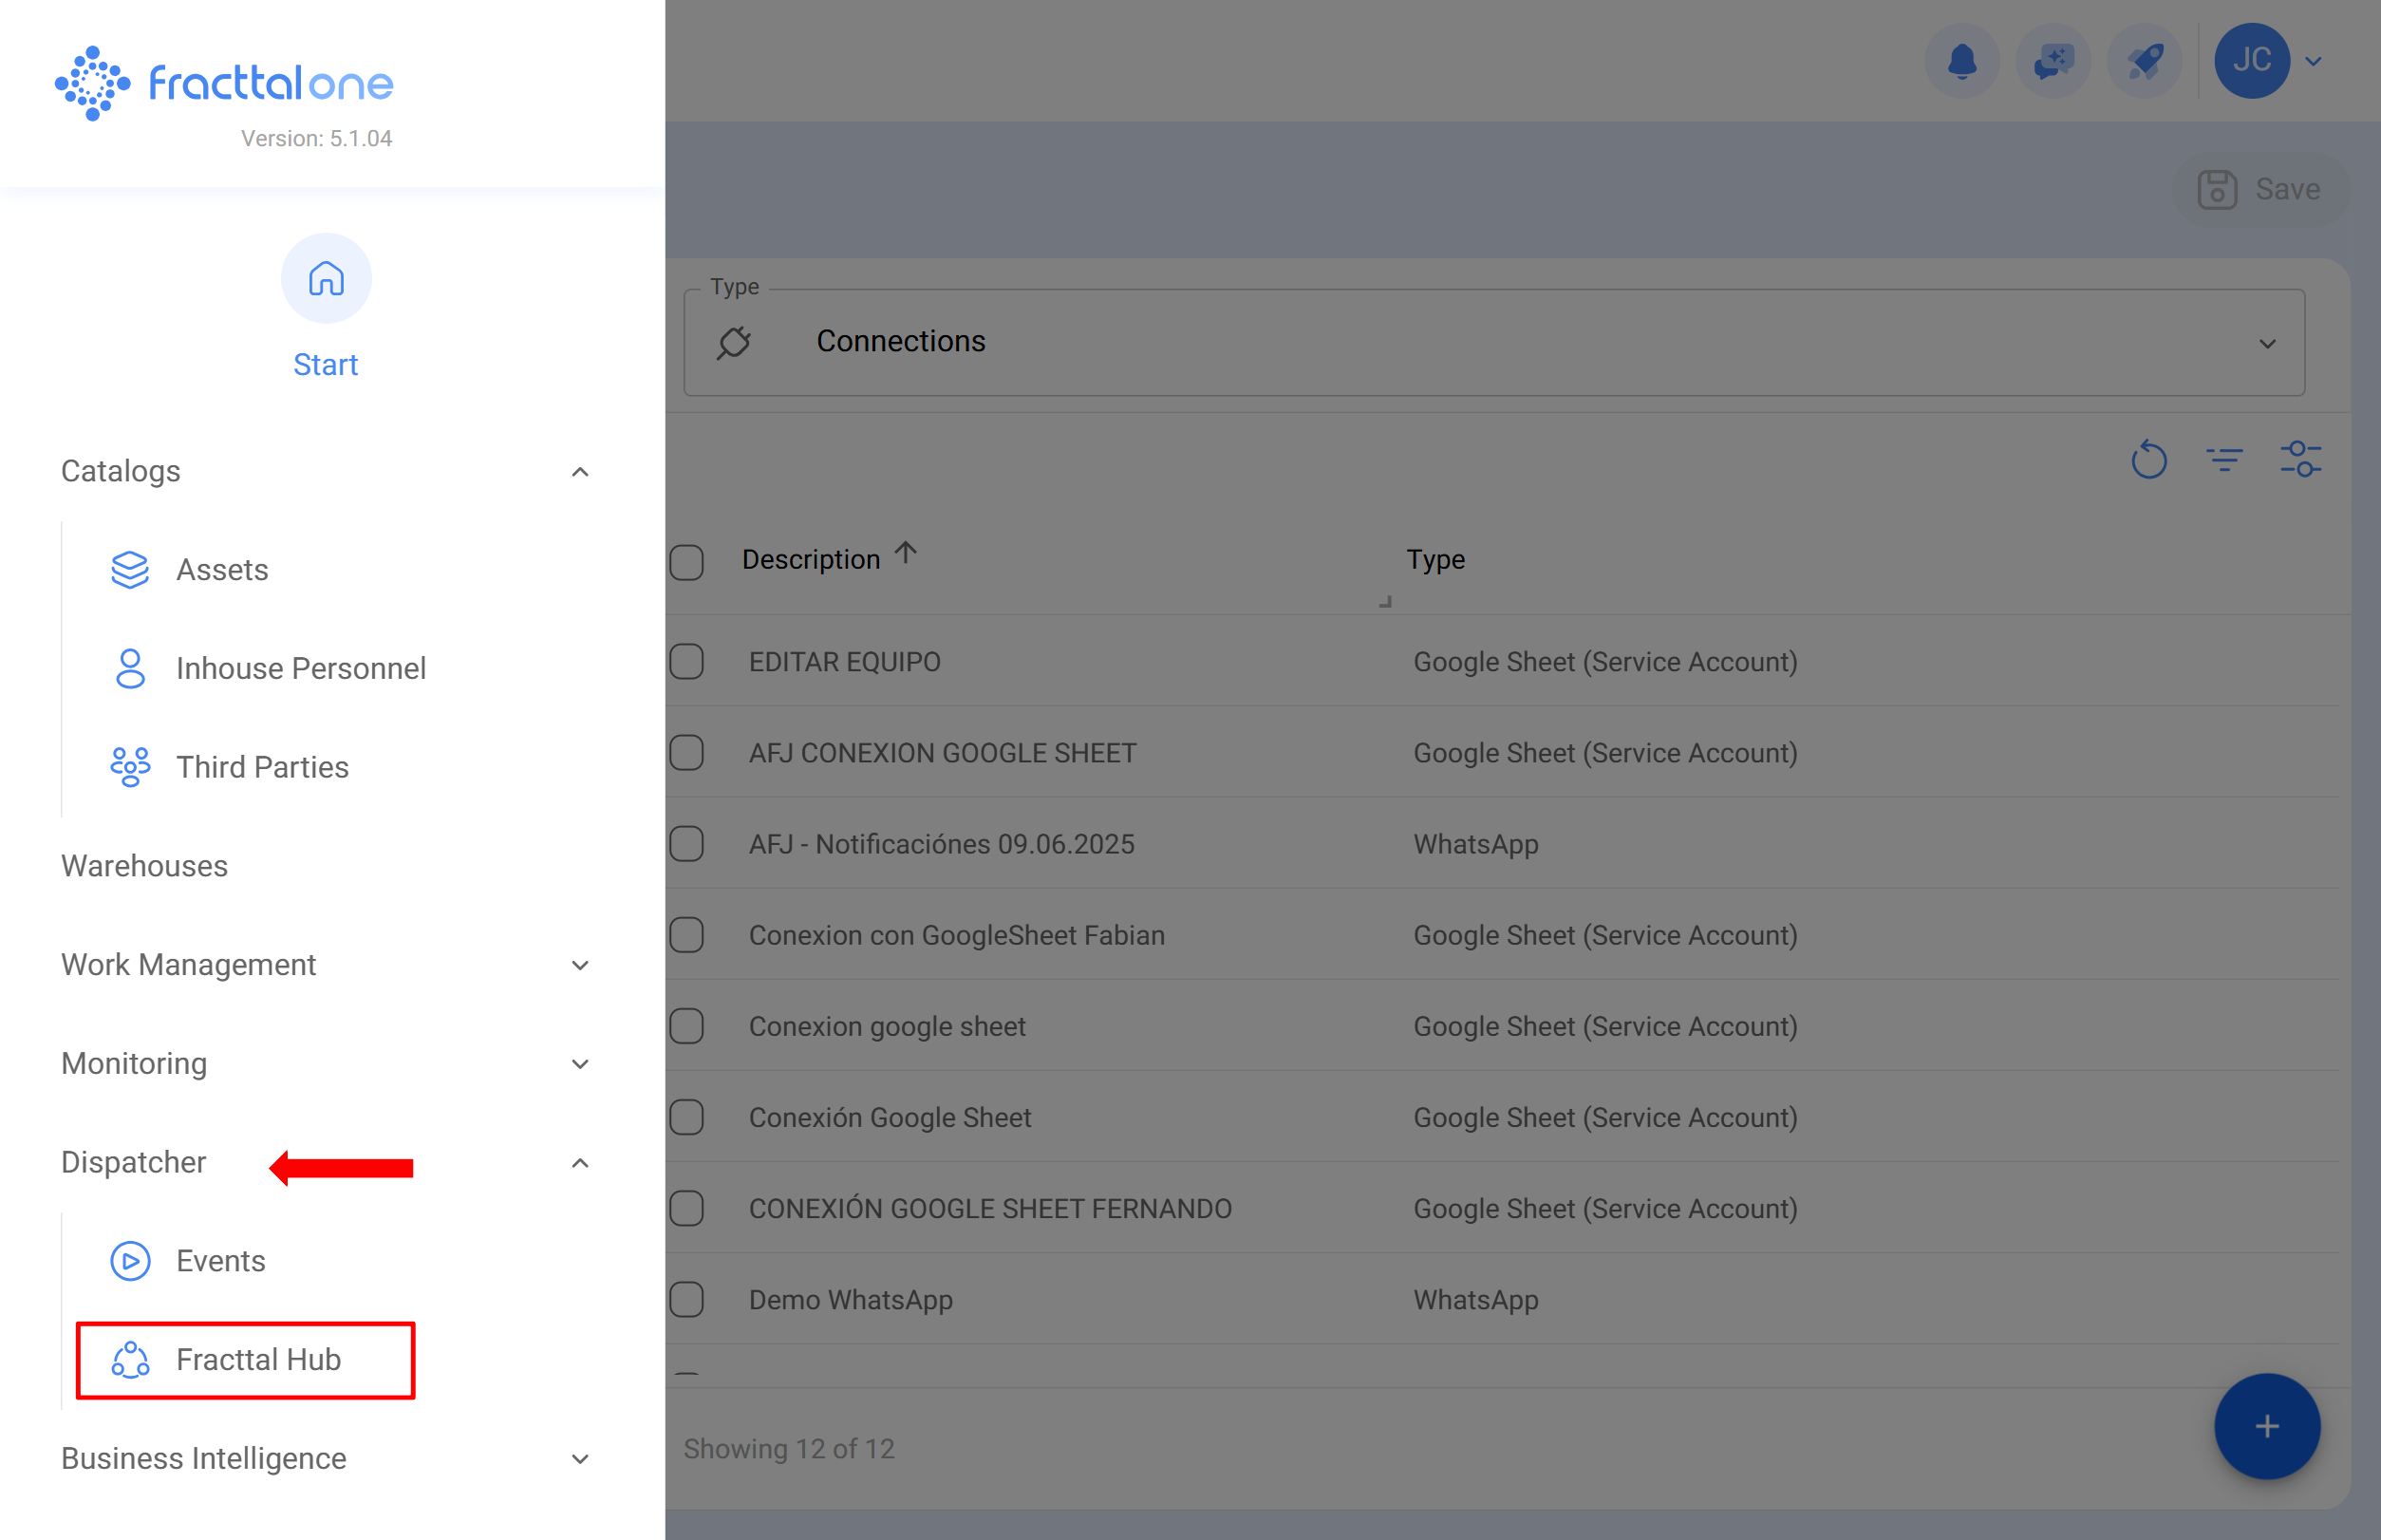Select the Demo WhatsApp row checkbox
This screenshot has height=1540, width=2381.
[x=687, y=1300]
